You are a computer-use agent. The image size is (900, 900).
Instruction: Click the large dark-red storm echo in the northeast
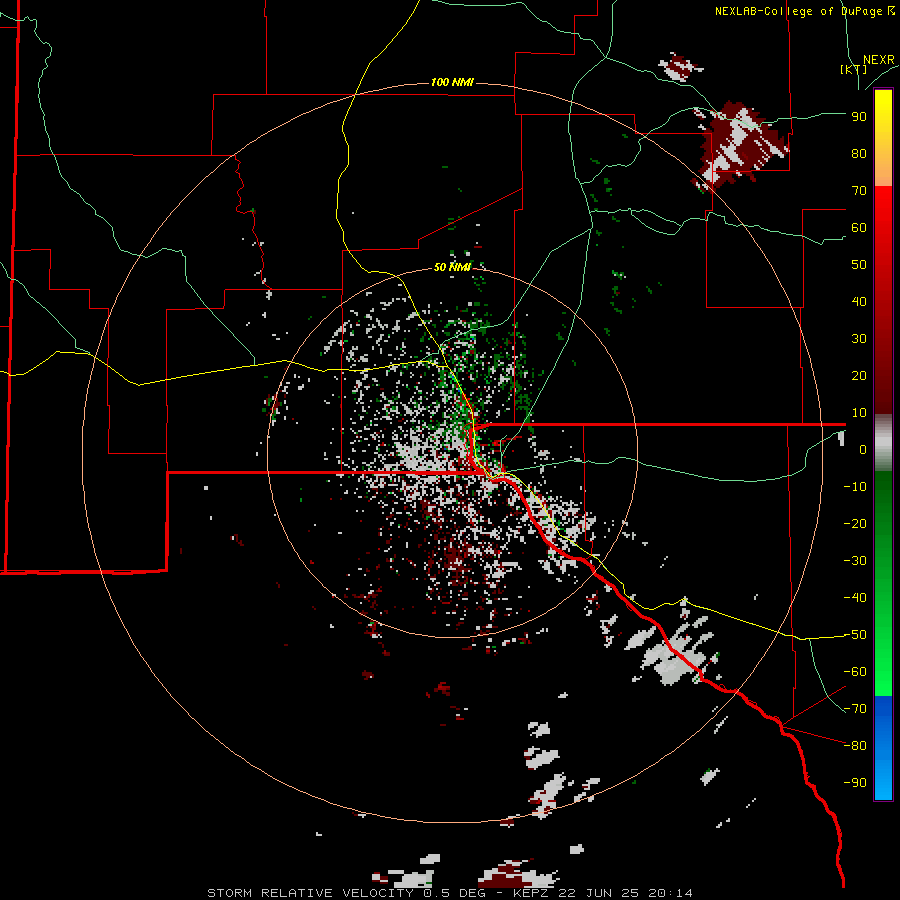pos(742,144)
